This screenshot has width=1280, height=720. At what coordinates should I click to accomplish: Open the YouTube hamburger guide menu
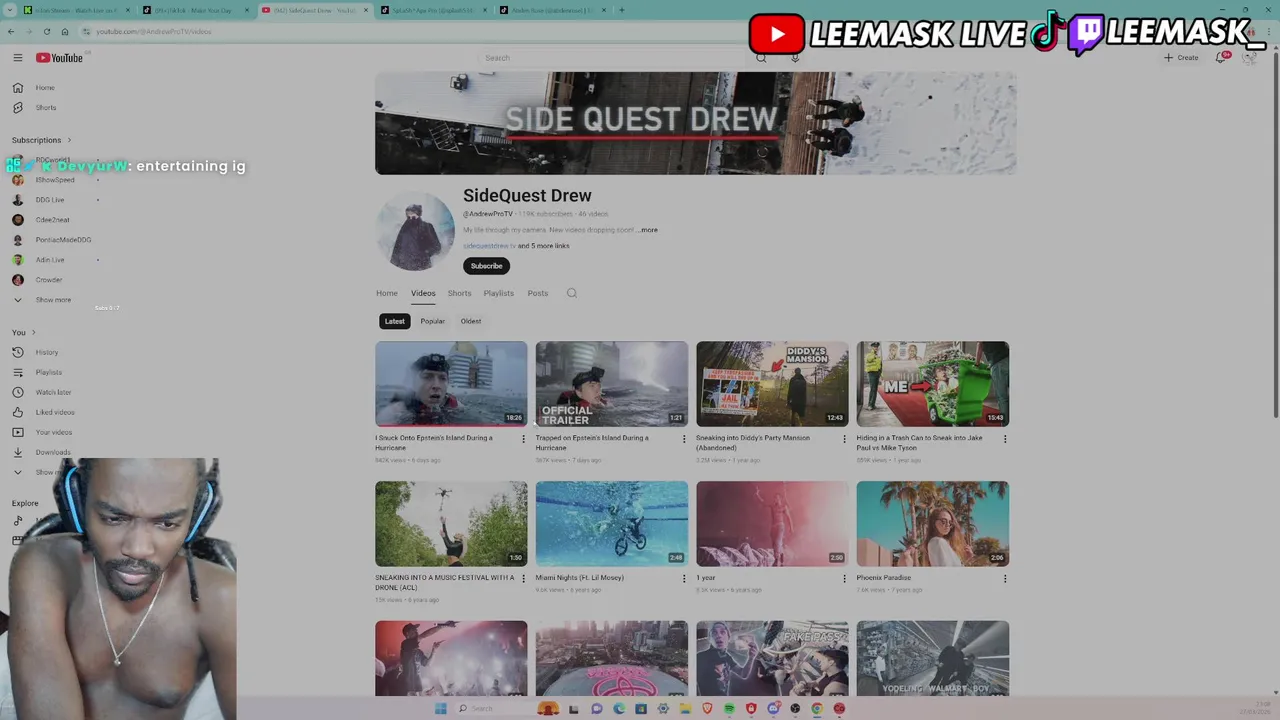tap(17, 58)
